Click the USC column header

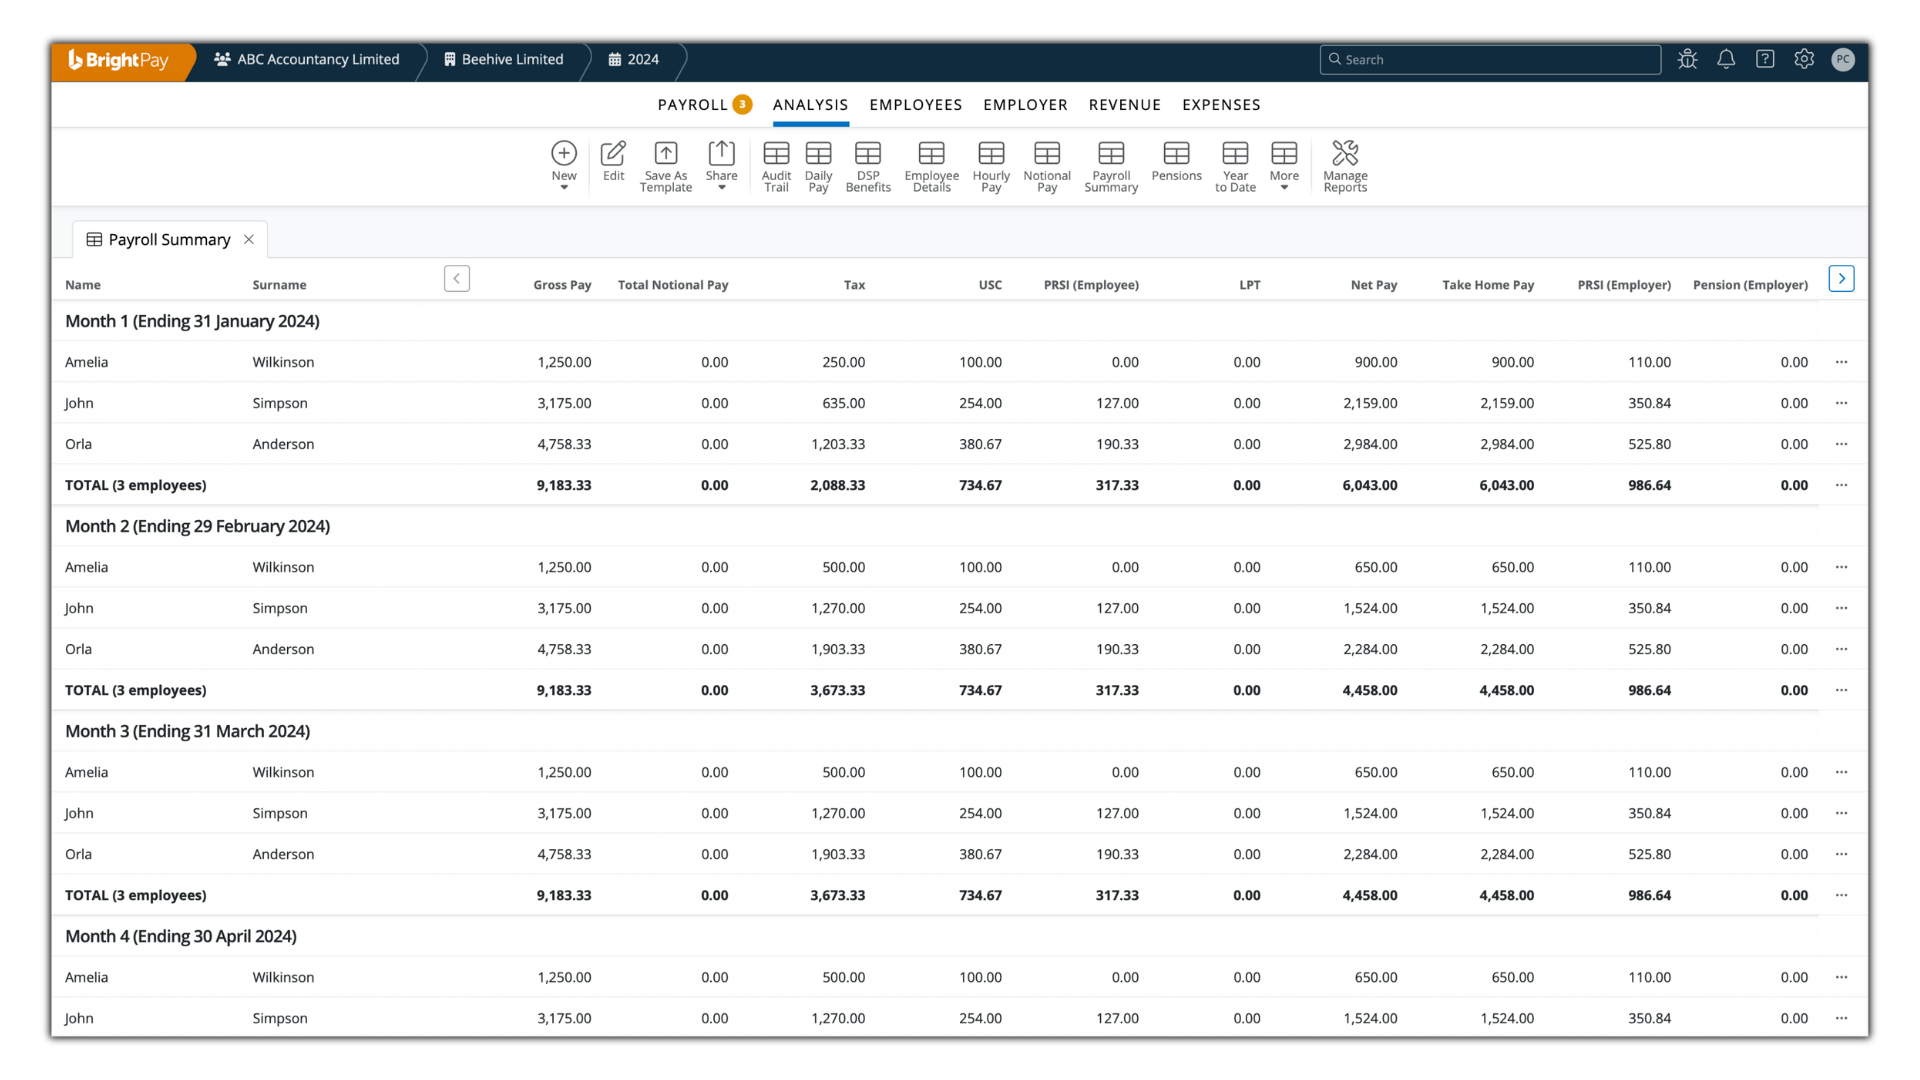pyautogui.click(x=990, y=285)
